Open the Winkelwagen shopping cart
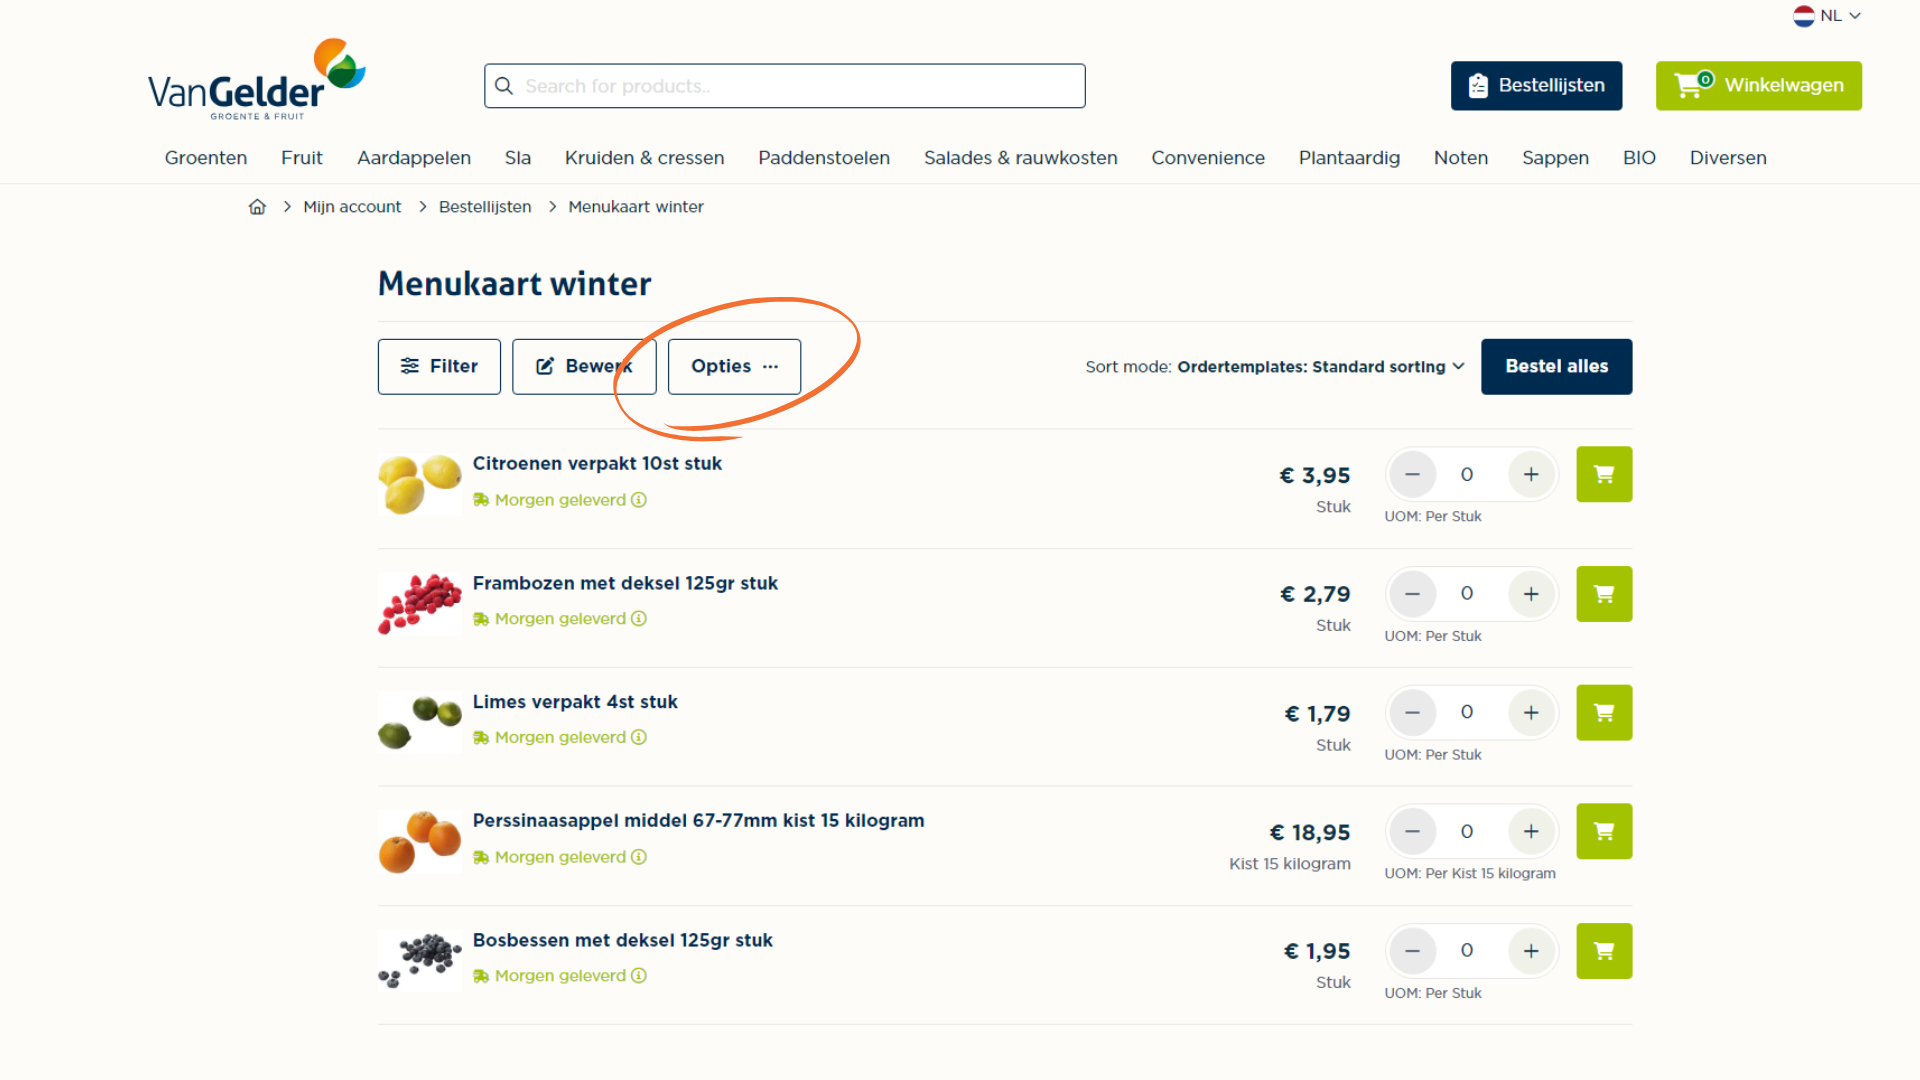This screenshot has height=1080, width=1920. [1758, 86]
